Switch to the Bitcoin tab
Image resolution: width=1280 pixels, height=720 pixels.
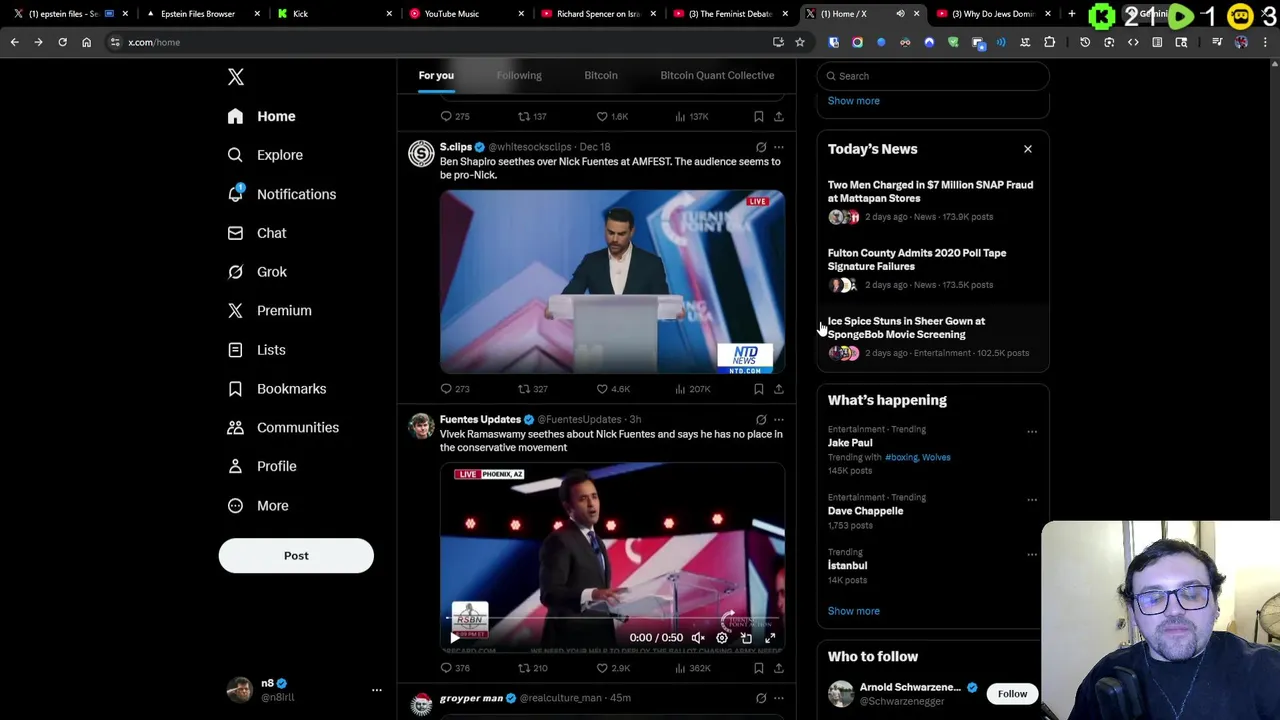point(601,76)
